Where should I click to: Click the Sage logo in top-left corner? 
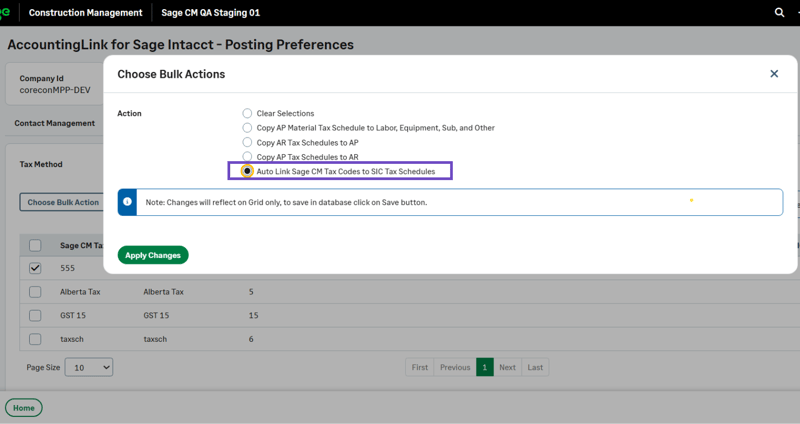tap(5, 13)
